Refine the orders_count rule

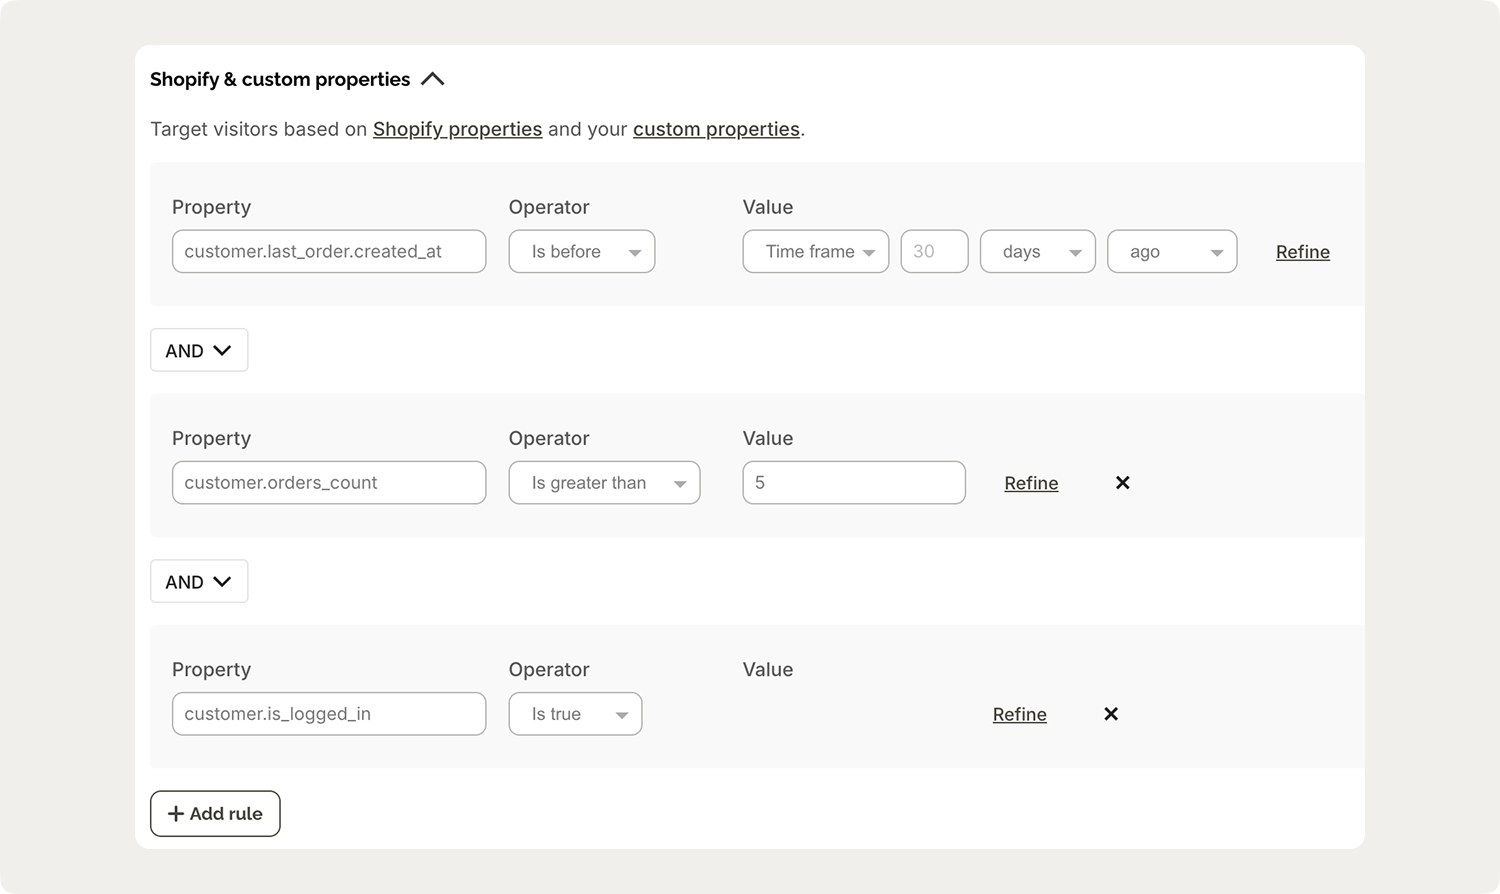point(1031,484)
